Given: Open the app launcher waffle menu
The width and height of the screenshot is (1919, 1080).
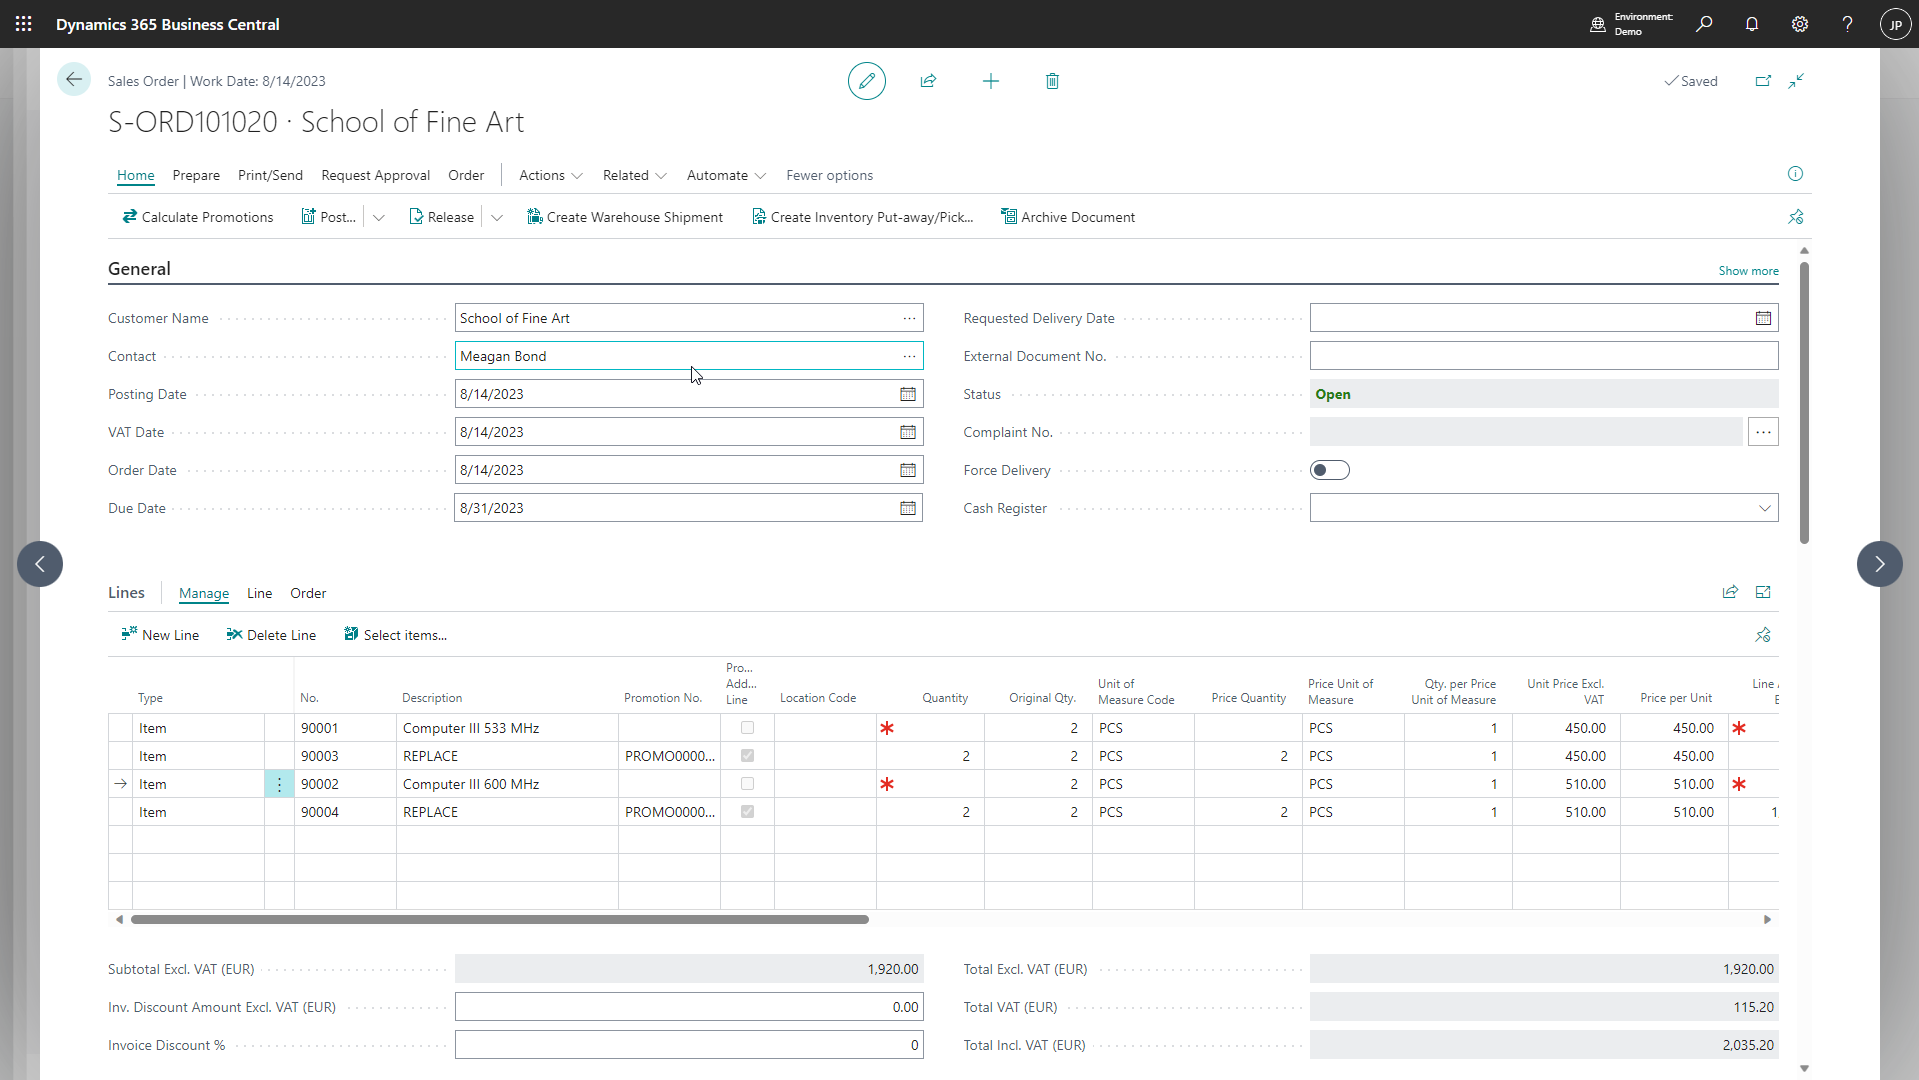Looking at the screenshot, I should [24, 24].
